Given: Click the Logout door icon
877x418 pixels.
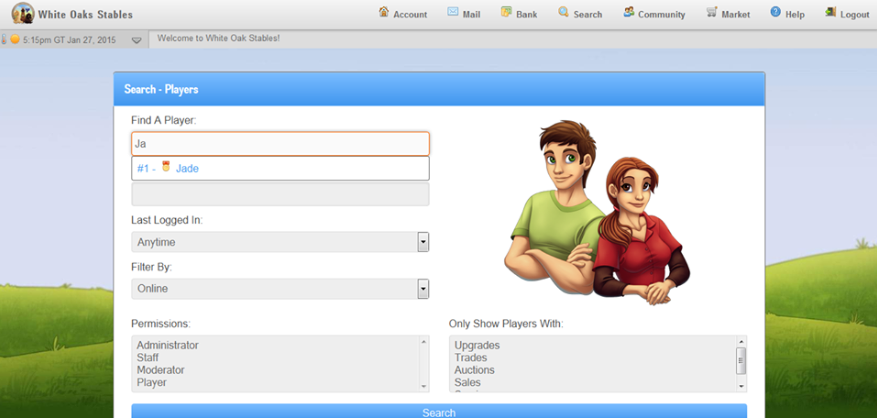Looking at the screenshot, I should (x=831, y=12).
